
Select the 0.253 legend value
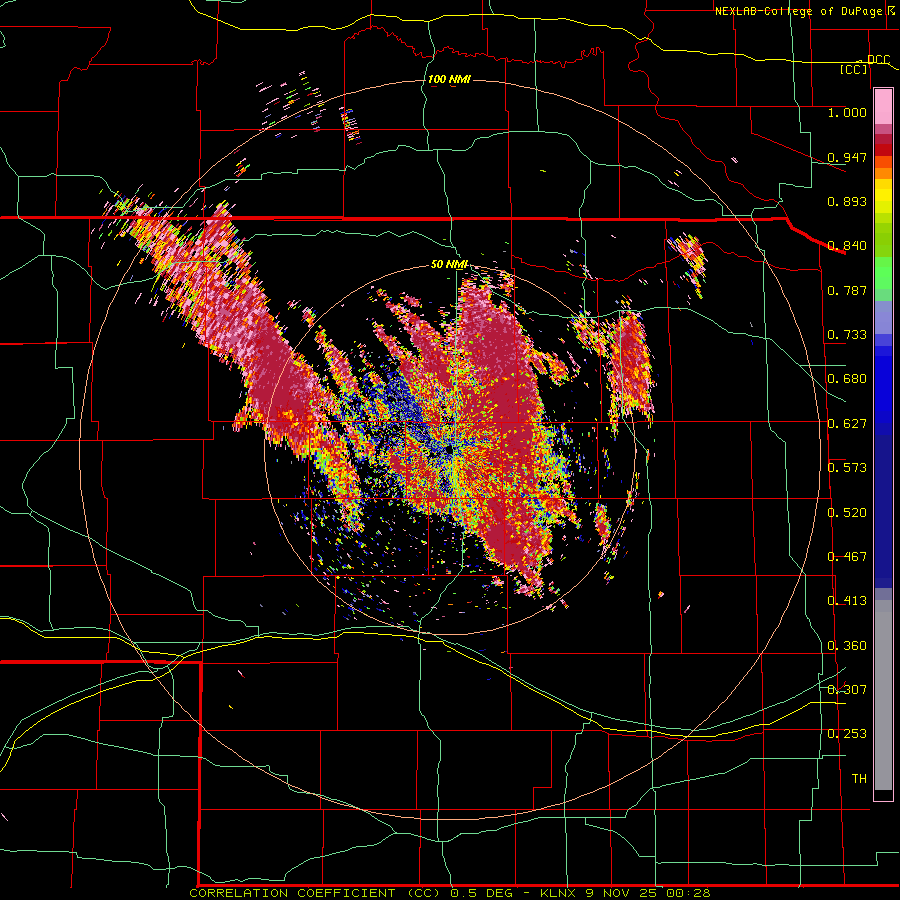point(847,734)
